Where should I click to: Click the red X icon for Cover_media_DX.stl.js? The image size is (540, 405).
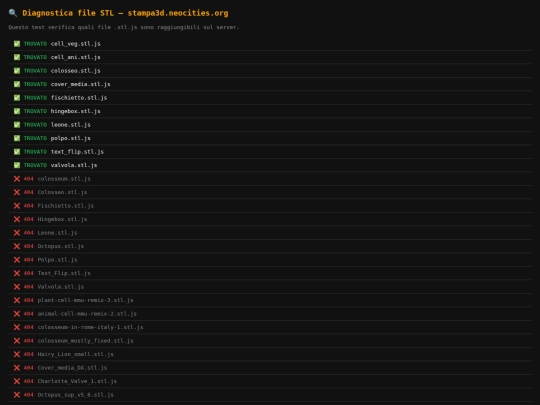point(17,368)
